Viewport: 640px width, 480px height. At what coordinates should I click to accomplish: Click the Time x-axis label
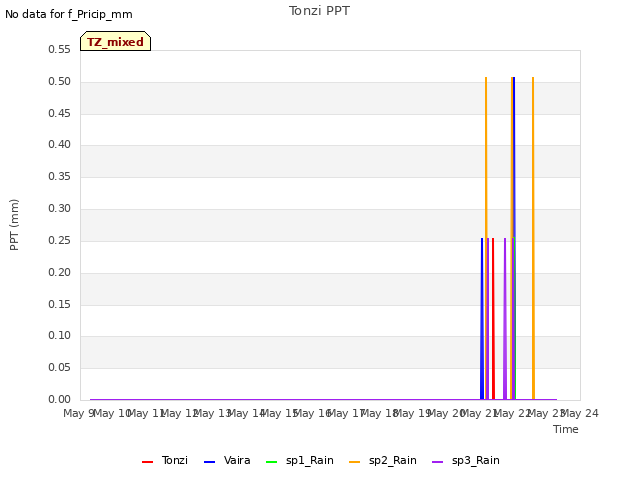click(x=566, y=429)
